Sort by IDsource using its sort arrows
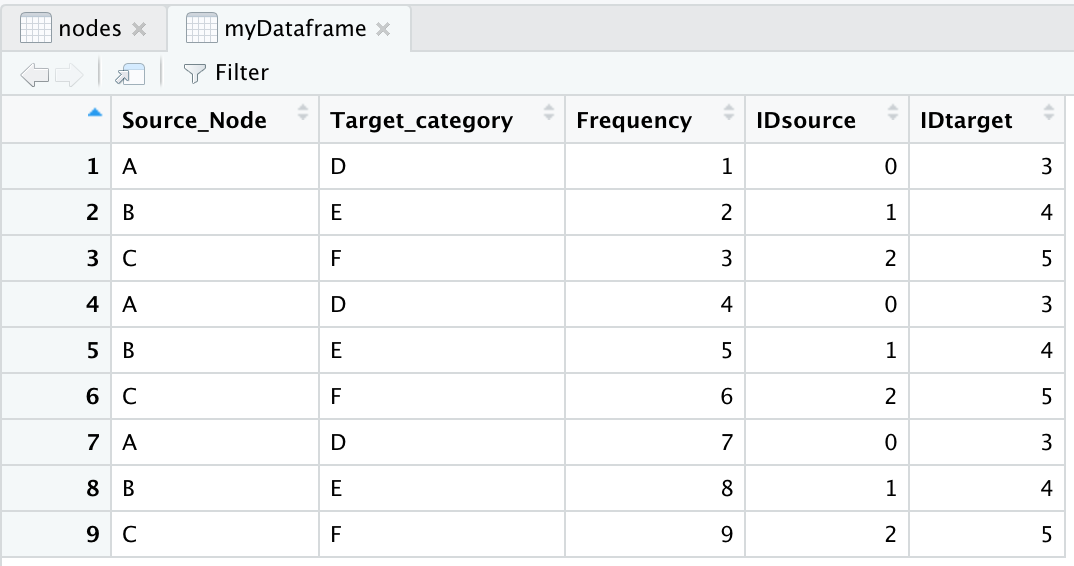The height and width of the screenshot is (566, 1074). pyautogui.click(x=892, y=114)
